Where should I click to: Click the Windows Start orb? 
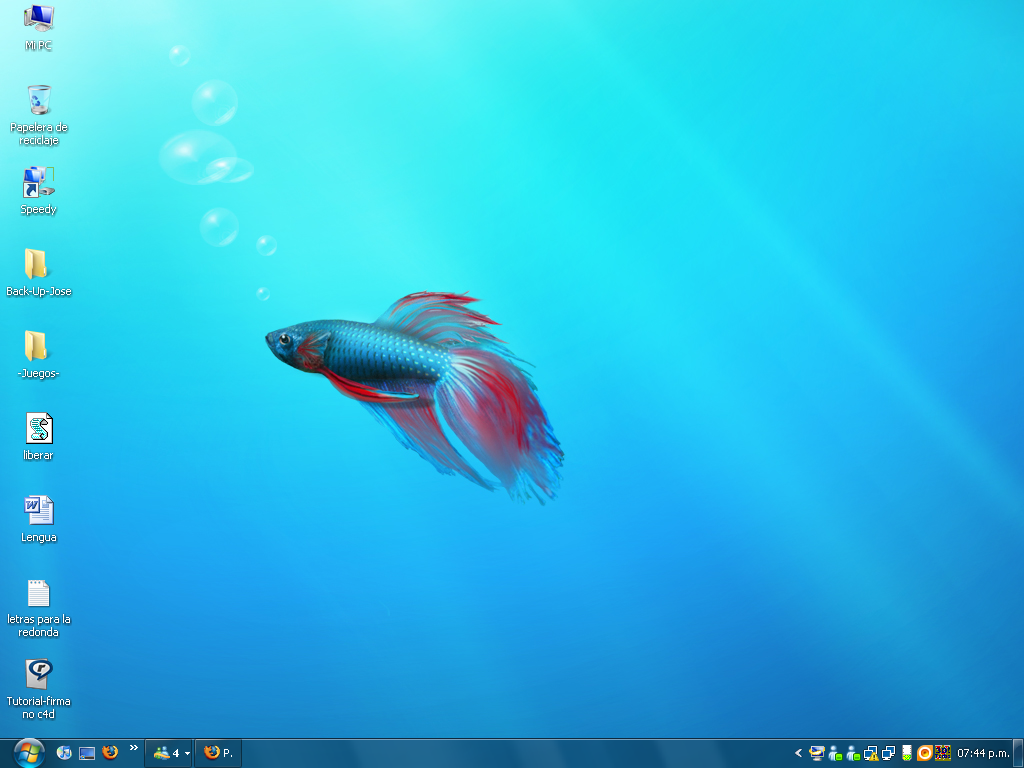point(29,752)
